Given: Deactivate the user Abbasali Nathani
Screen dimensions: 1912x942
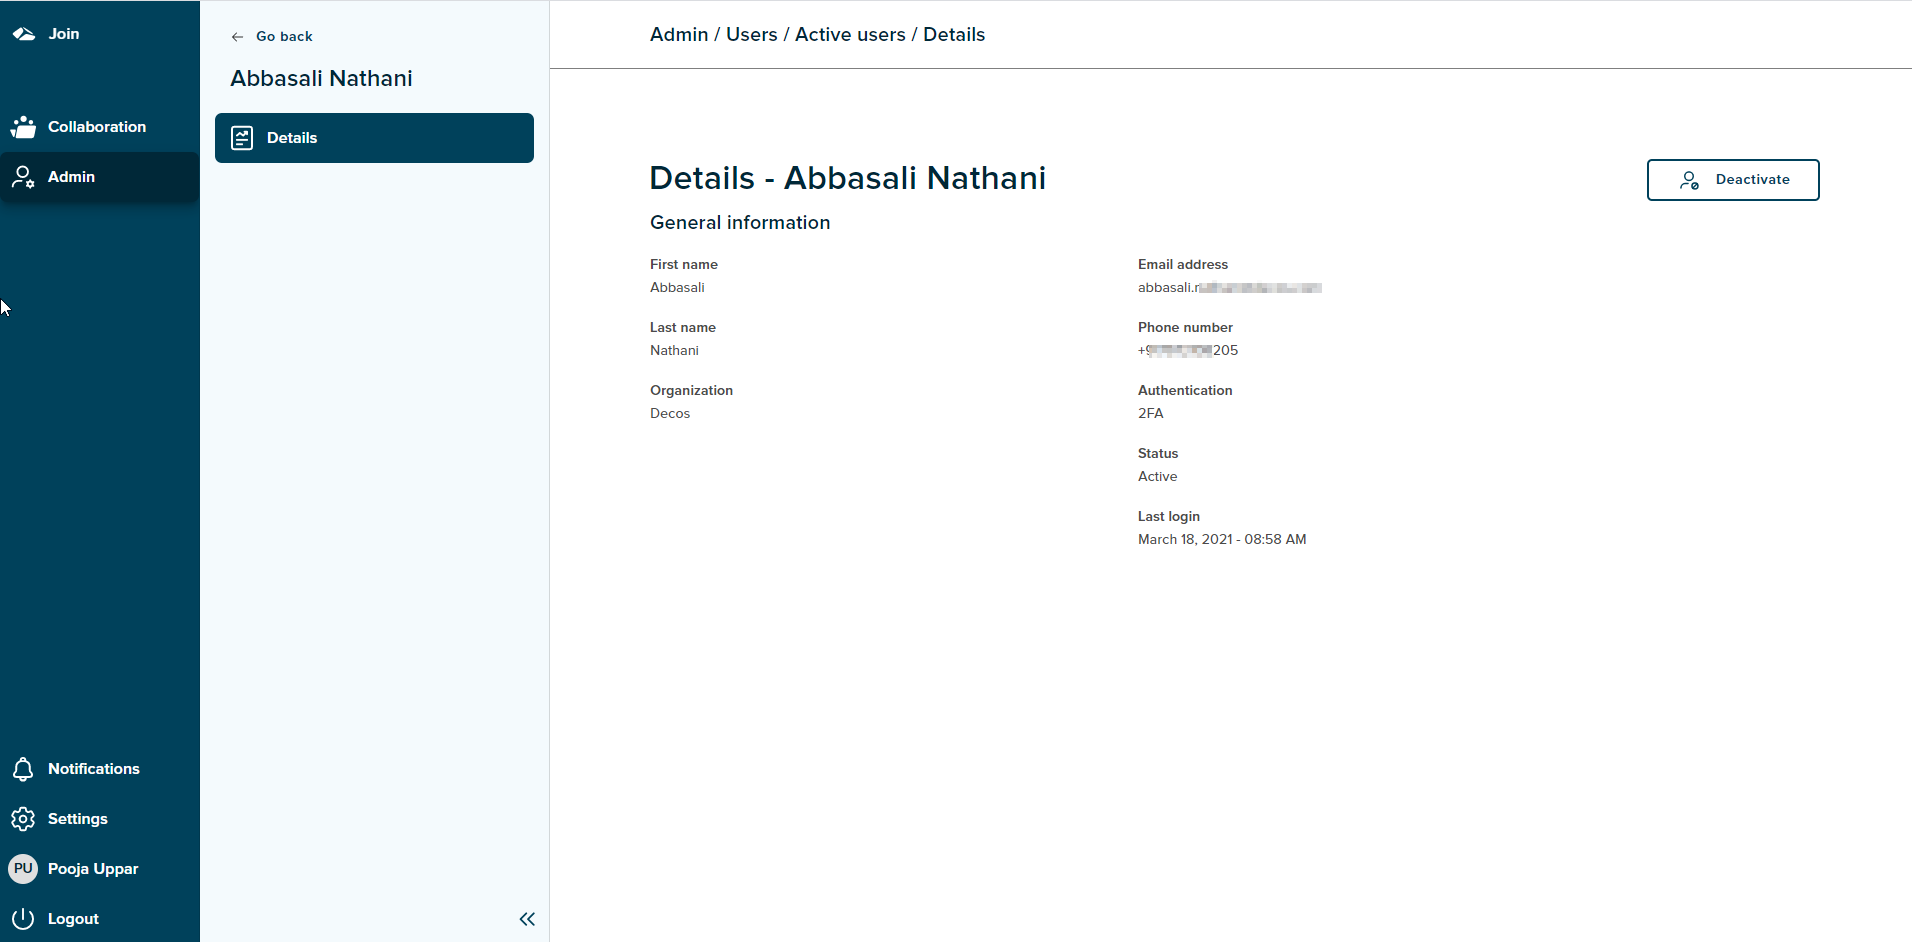Looking at the screenshot, I should pyautogui.click(x=1733, y=180).
